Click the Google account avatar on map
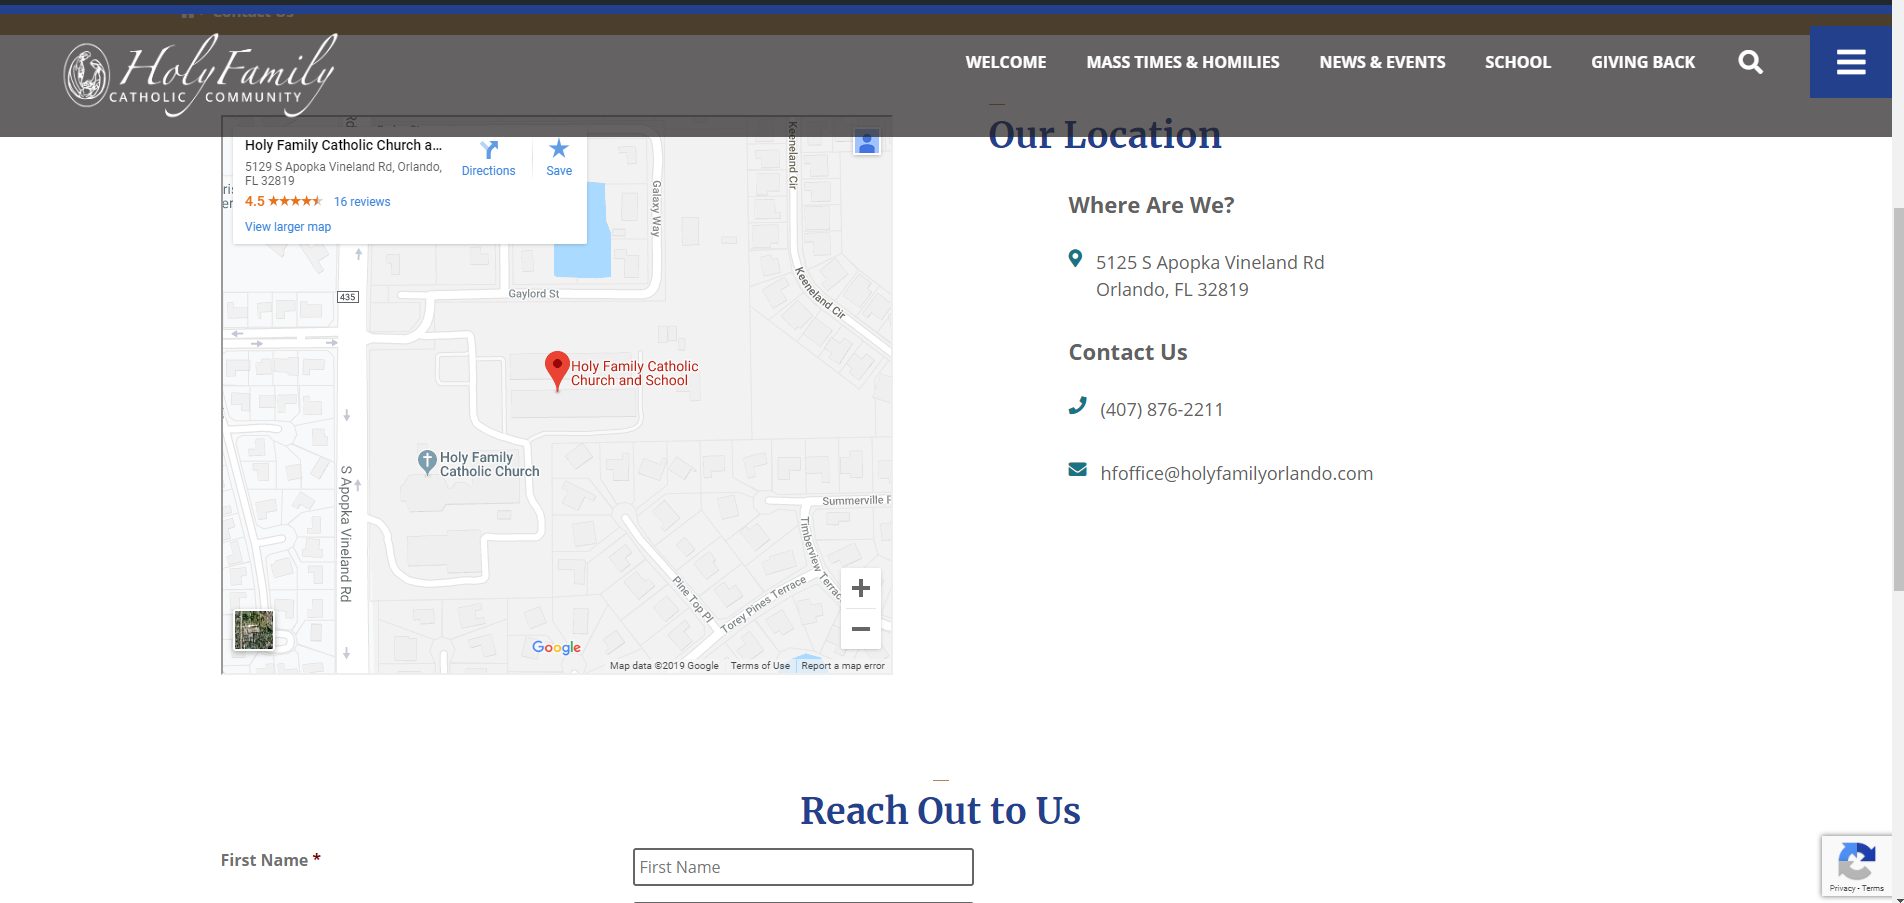The width and height of the screenshot is (1904, 903). (867, 143)
